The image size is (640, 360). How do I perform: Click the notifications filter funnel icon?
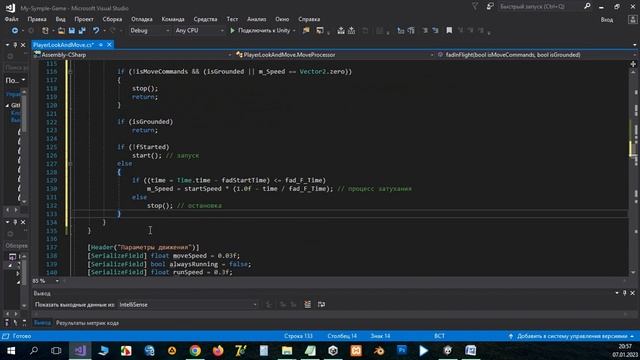(475, 7)
